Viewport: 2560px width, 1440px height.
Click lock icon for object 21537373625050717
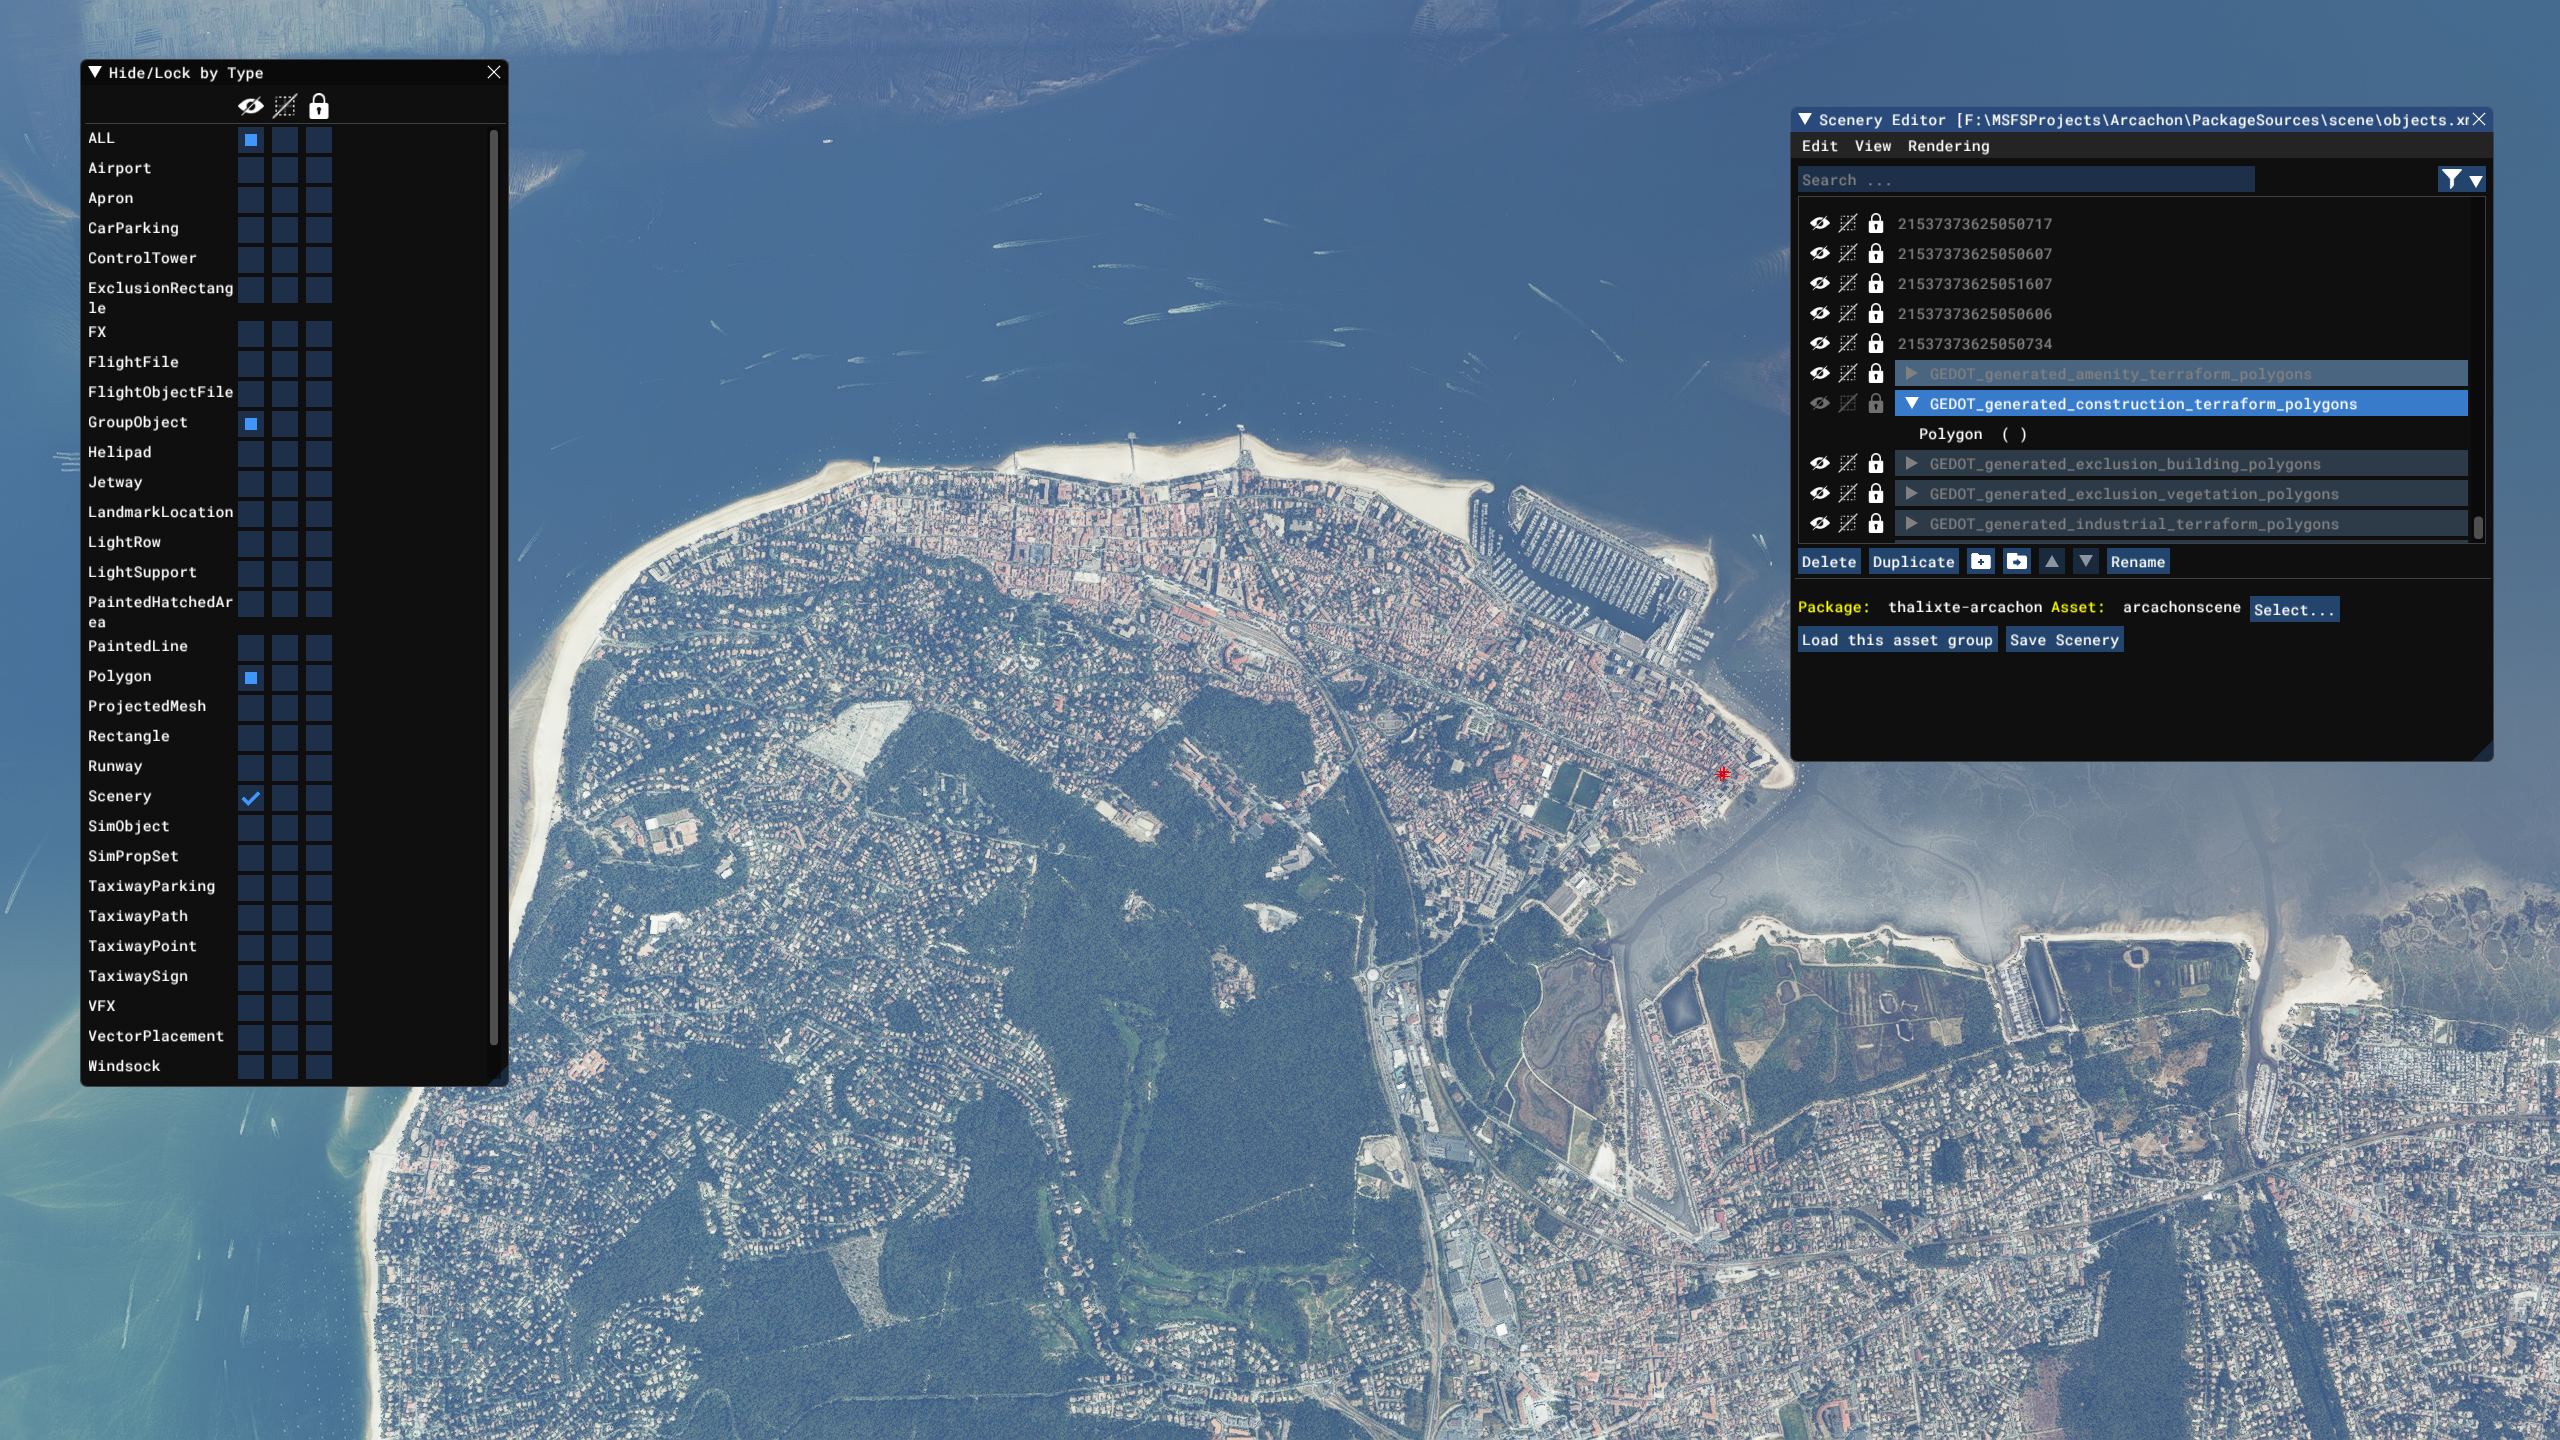(x=1876, y=224)
